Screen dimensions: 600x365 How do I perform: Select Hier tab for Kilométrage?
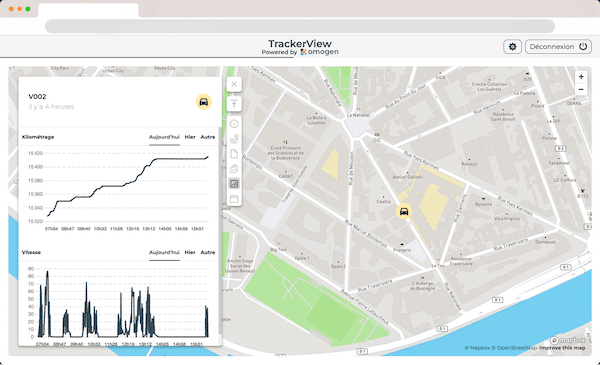(190, 137)
